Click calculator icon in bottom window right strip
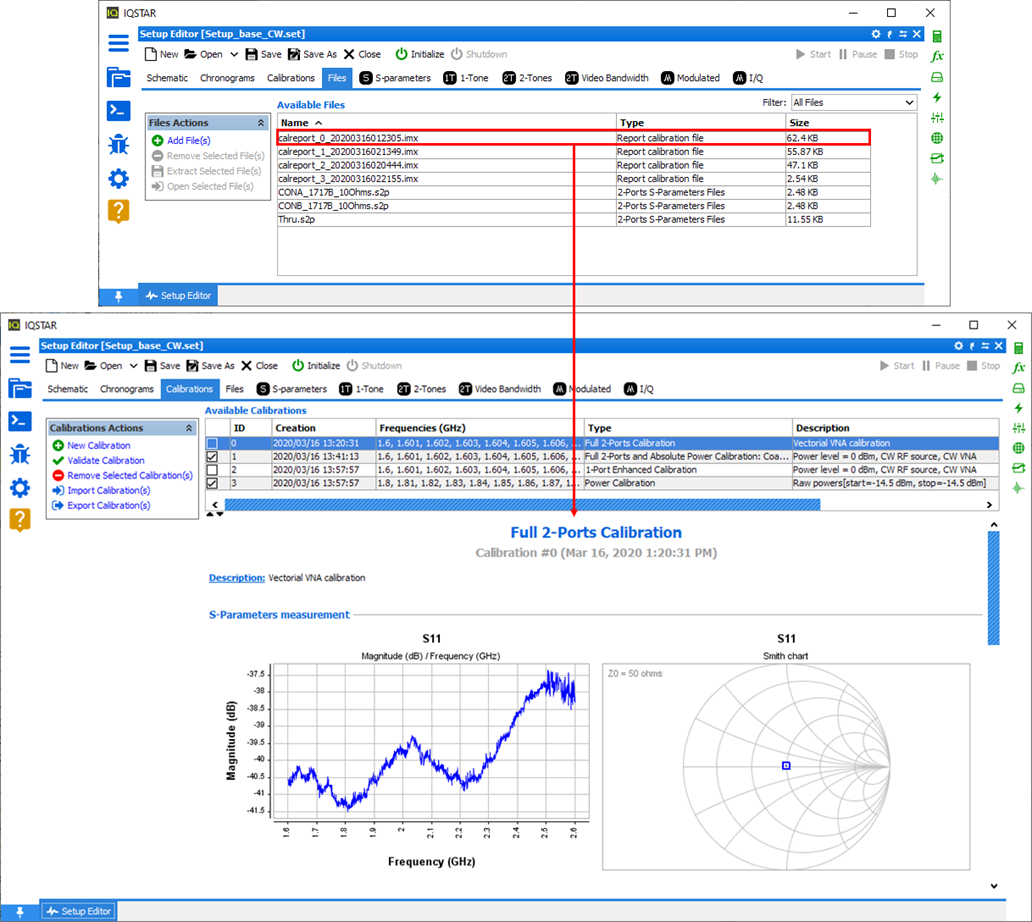This screenshot has height=922, width=1032. tap(1019, 347)
